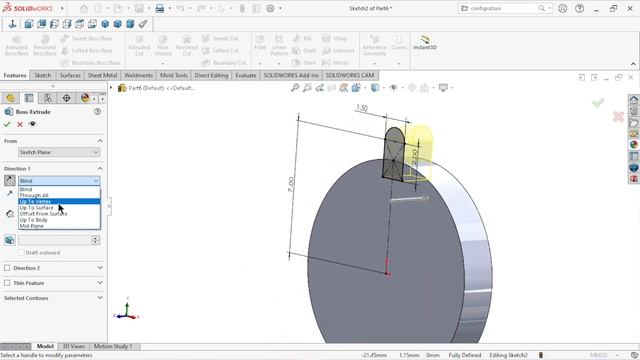Click the 1.50 dimension in viewport
Screen dimensions: 640x360
(x=362, y=108)
